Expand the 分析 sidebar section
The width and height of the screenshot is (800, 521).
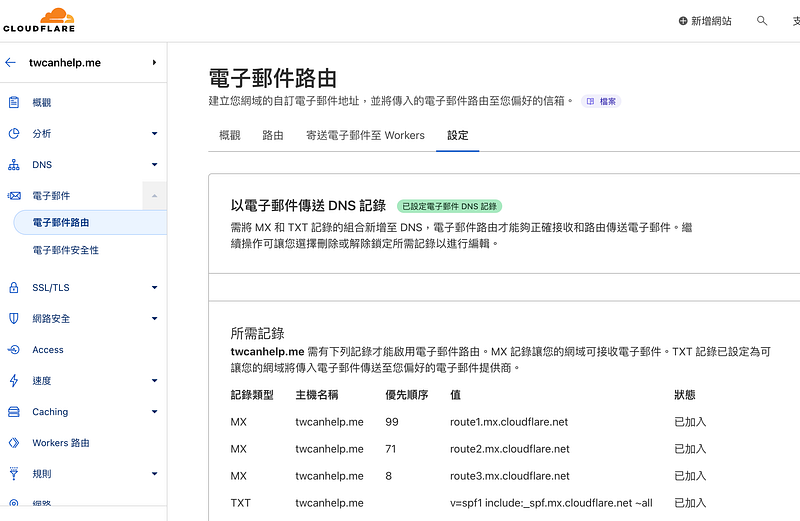tap(155, 134)
